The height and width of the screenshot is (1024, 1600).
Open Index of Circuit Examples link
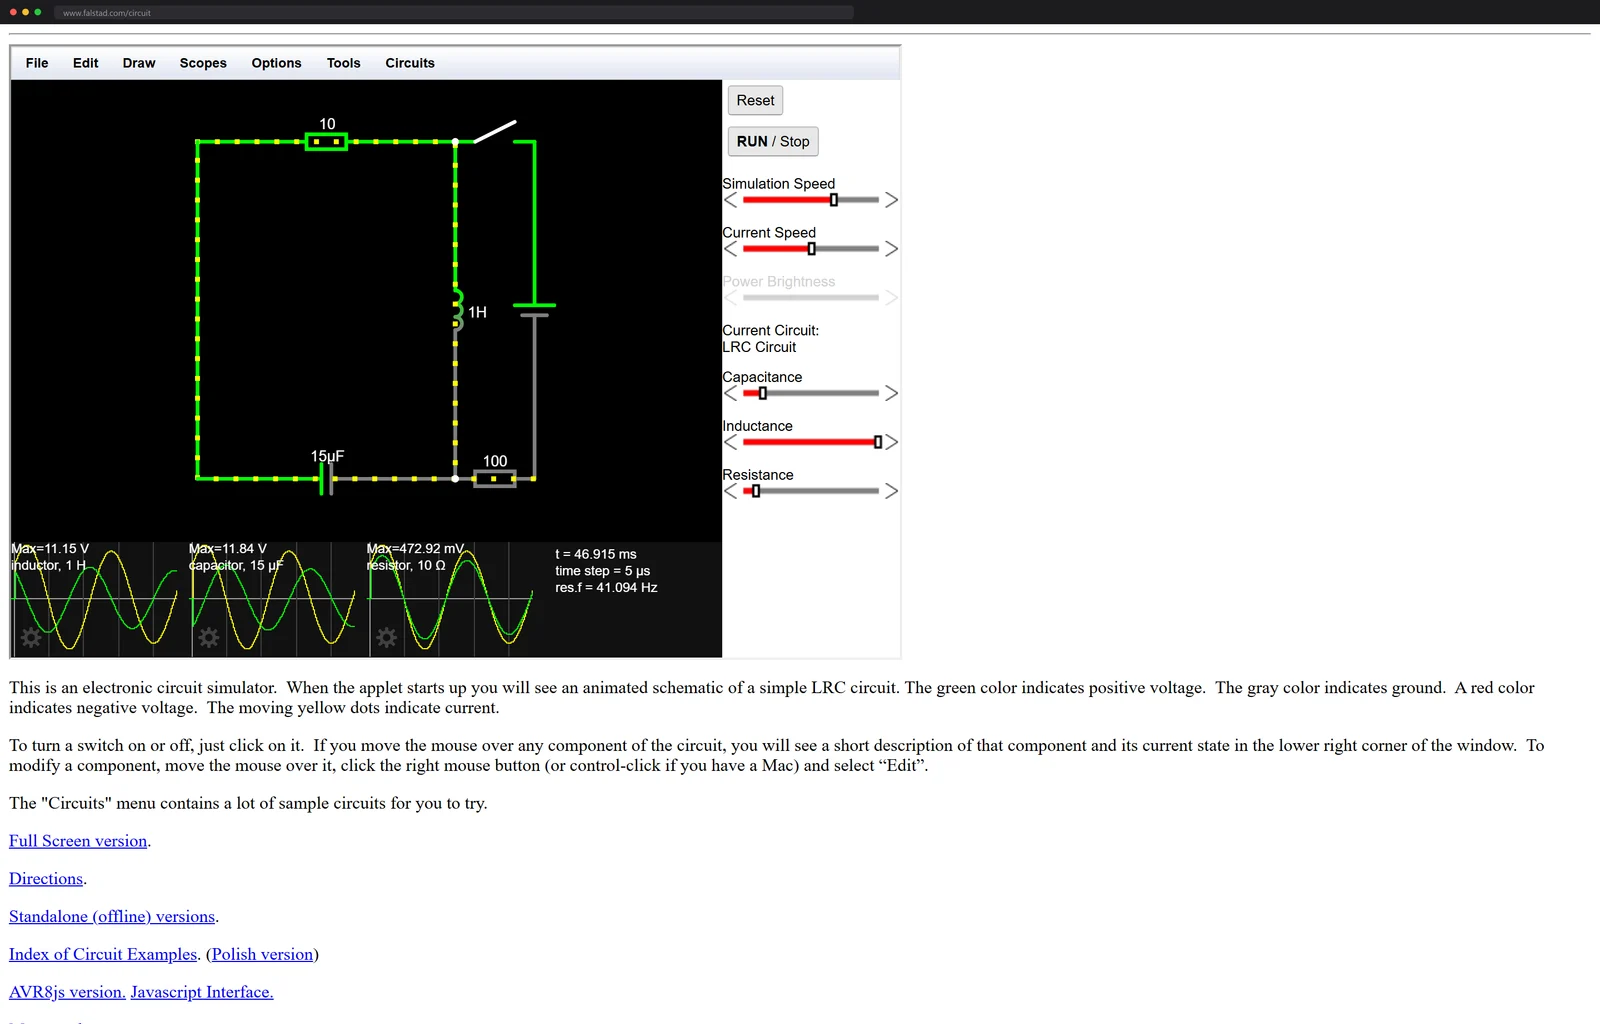[x=103, y=955]
